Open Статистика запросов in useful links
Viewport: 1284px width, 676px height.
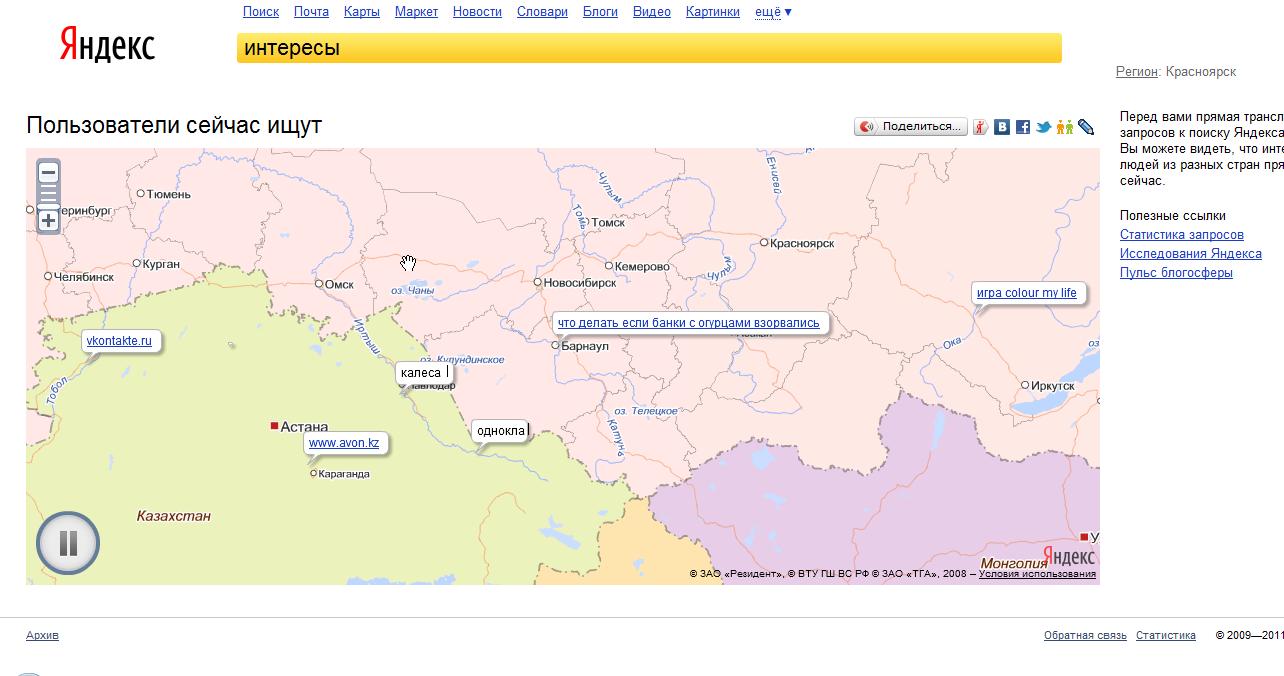point(1181,235)
